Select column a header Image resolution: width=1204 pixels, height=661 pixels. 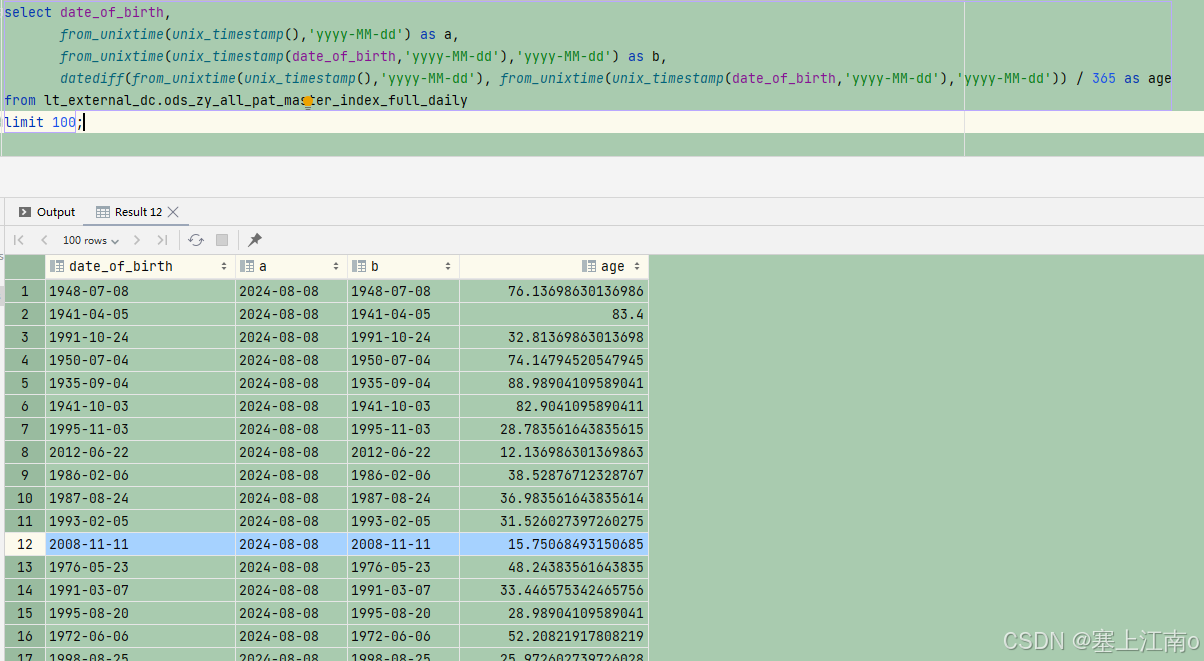click(x=291, y=267)
